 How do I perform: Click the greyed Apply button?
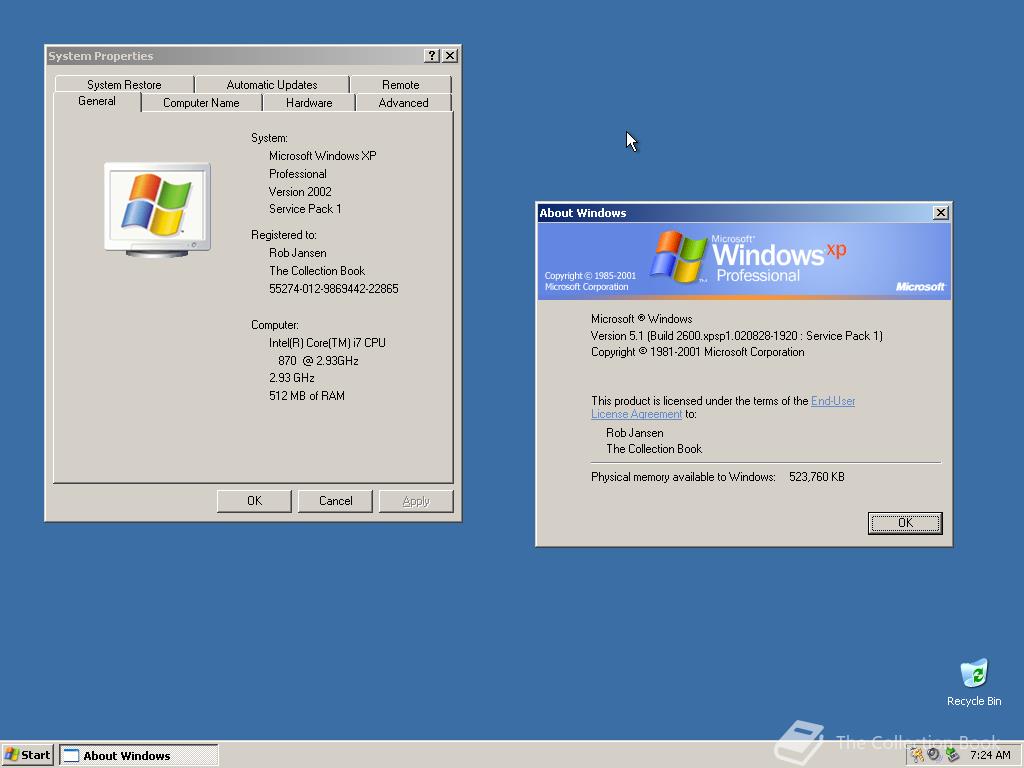(416, 501)
